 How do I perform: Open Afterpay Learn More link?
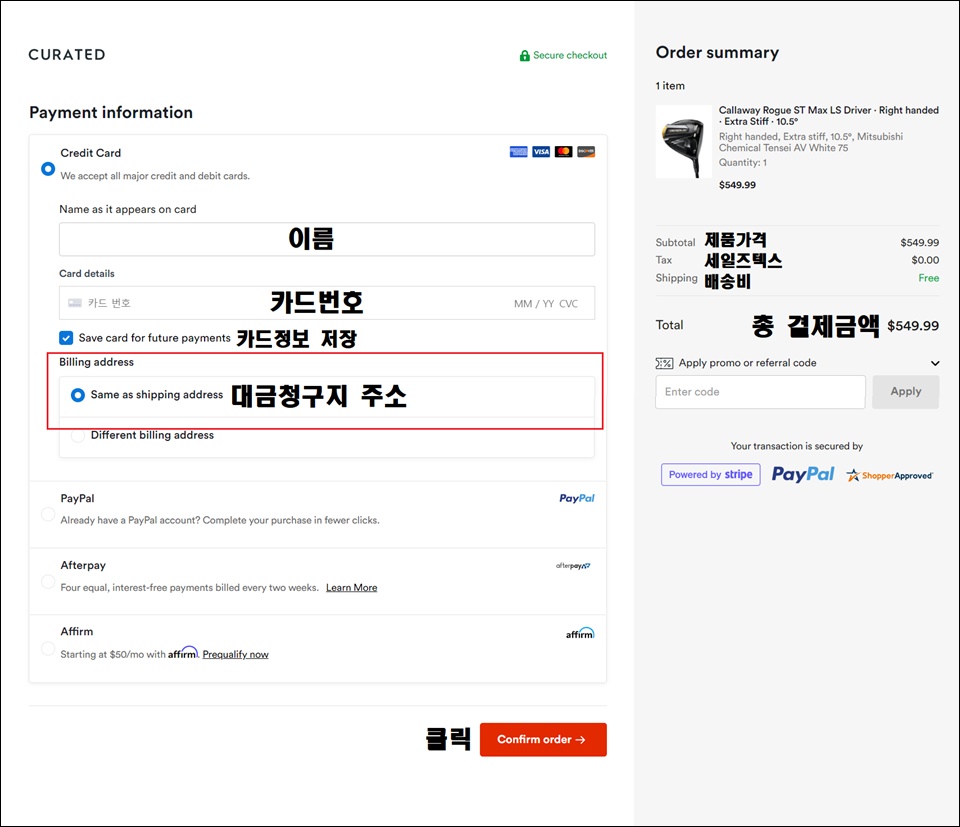click(351, 588)
